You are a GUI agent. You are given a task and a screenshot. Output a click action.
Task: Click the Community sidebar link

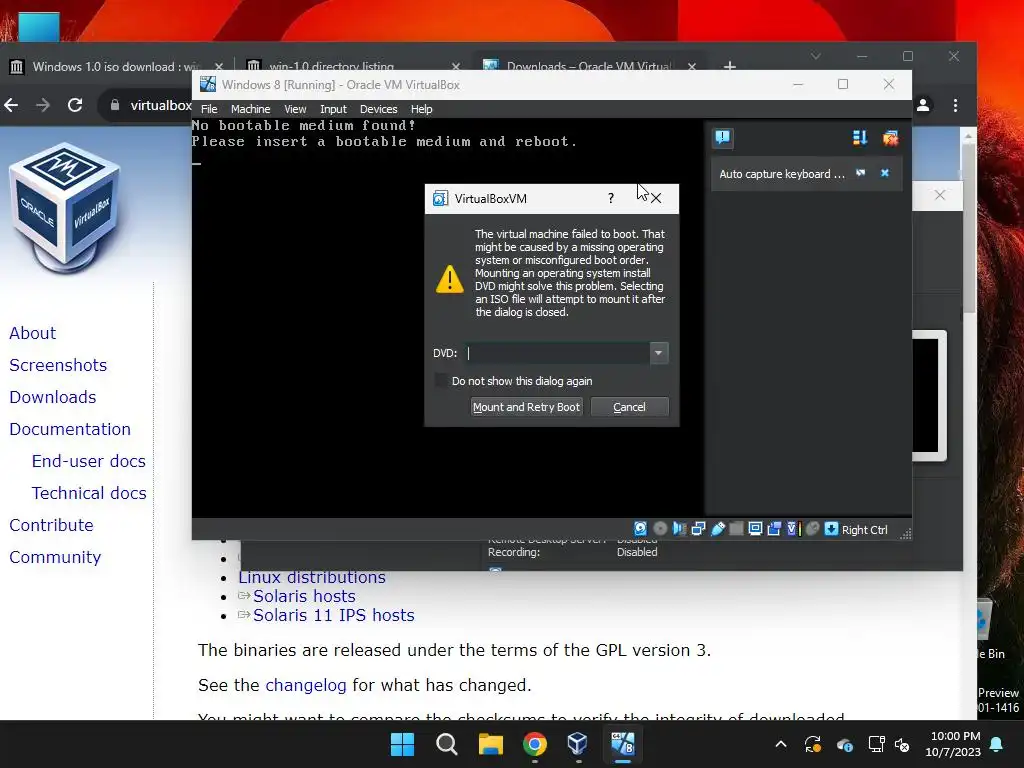coord(56,557)
